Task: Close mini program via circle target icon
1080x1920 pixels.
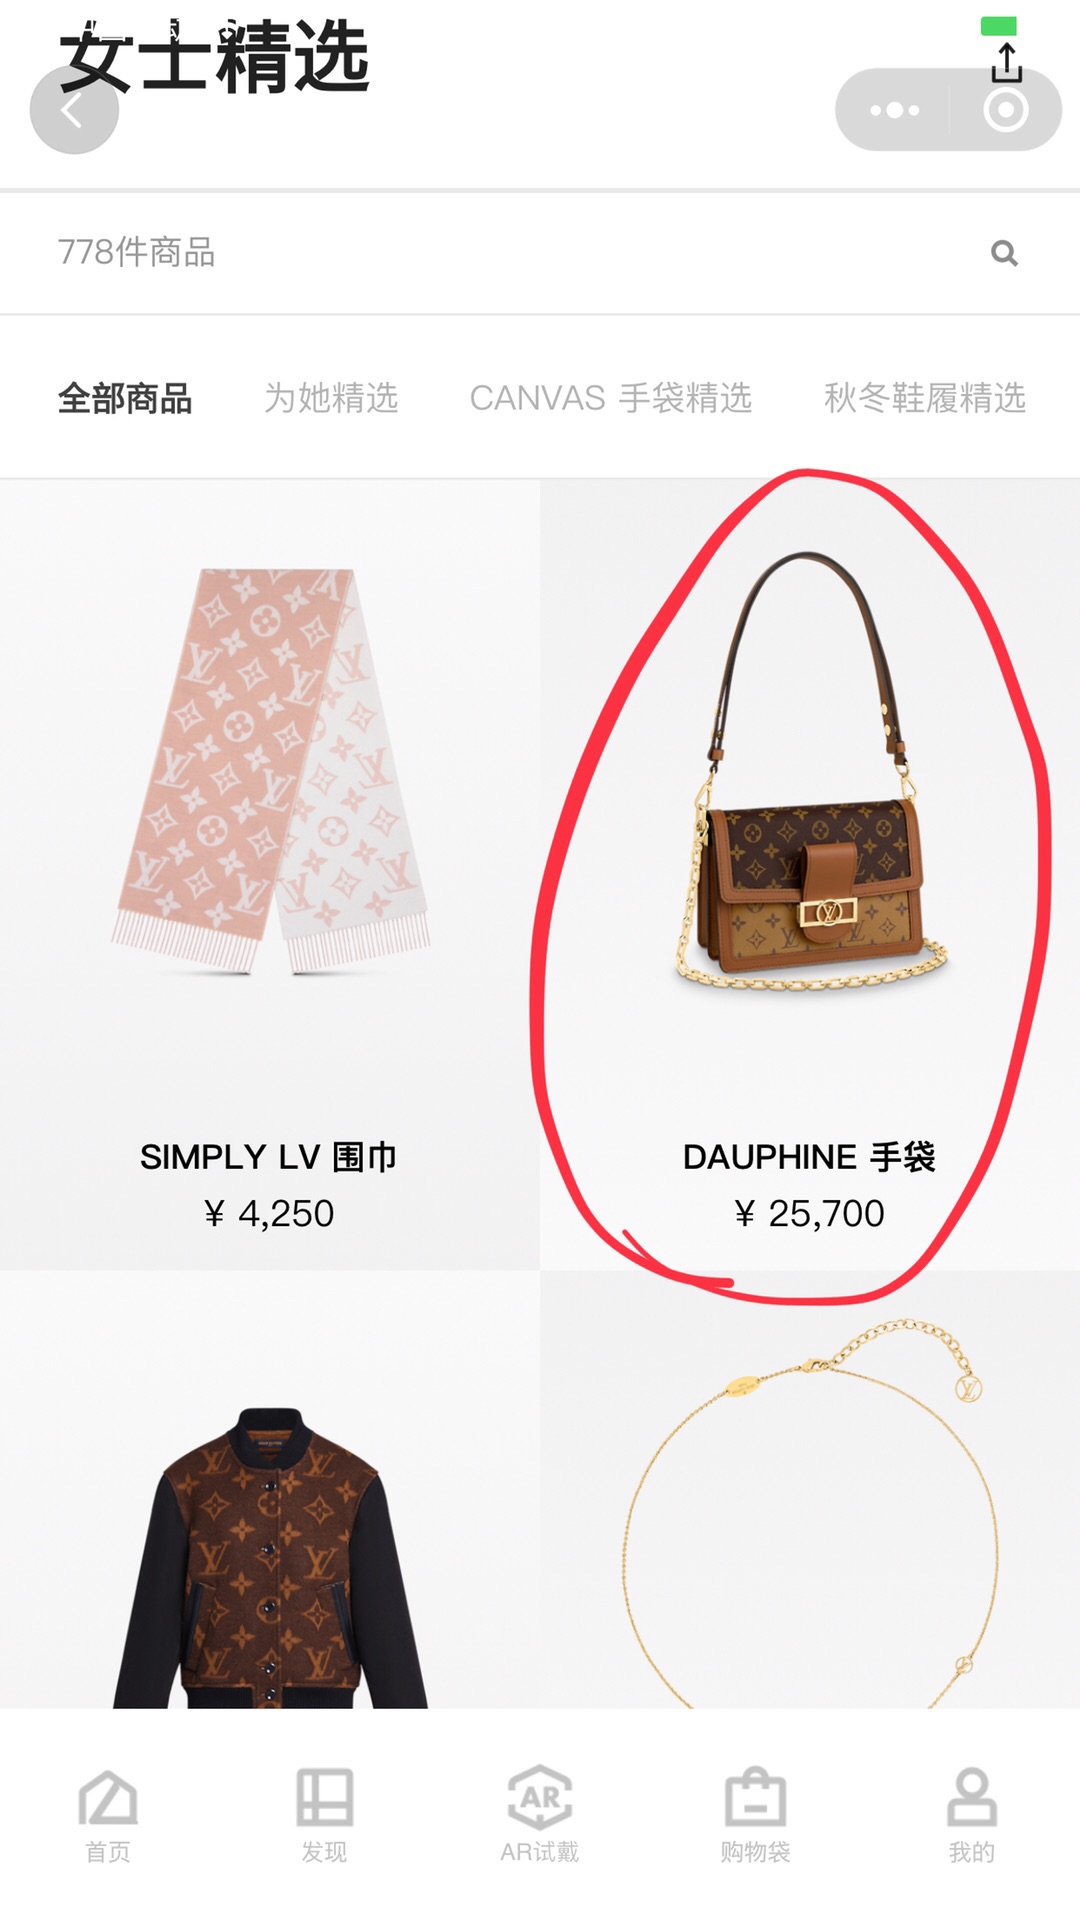Action: (1006, 110)
